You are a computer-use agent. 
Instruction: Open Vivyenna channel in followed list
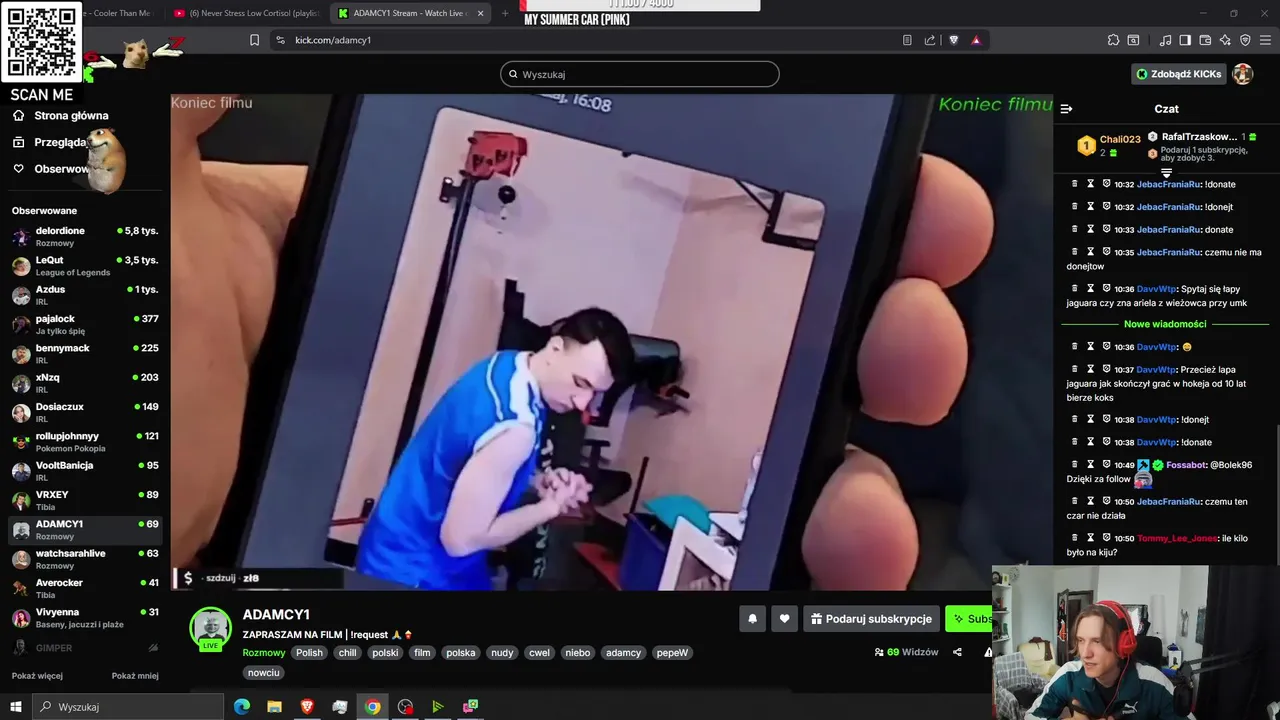85,618
